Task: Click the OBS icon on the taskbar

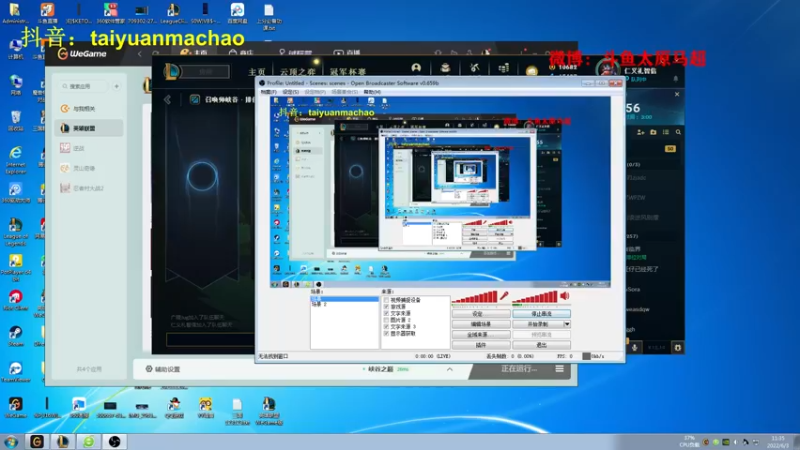Action: (115, 441)
